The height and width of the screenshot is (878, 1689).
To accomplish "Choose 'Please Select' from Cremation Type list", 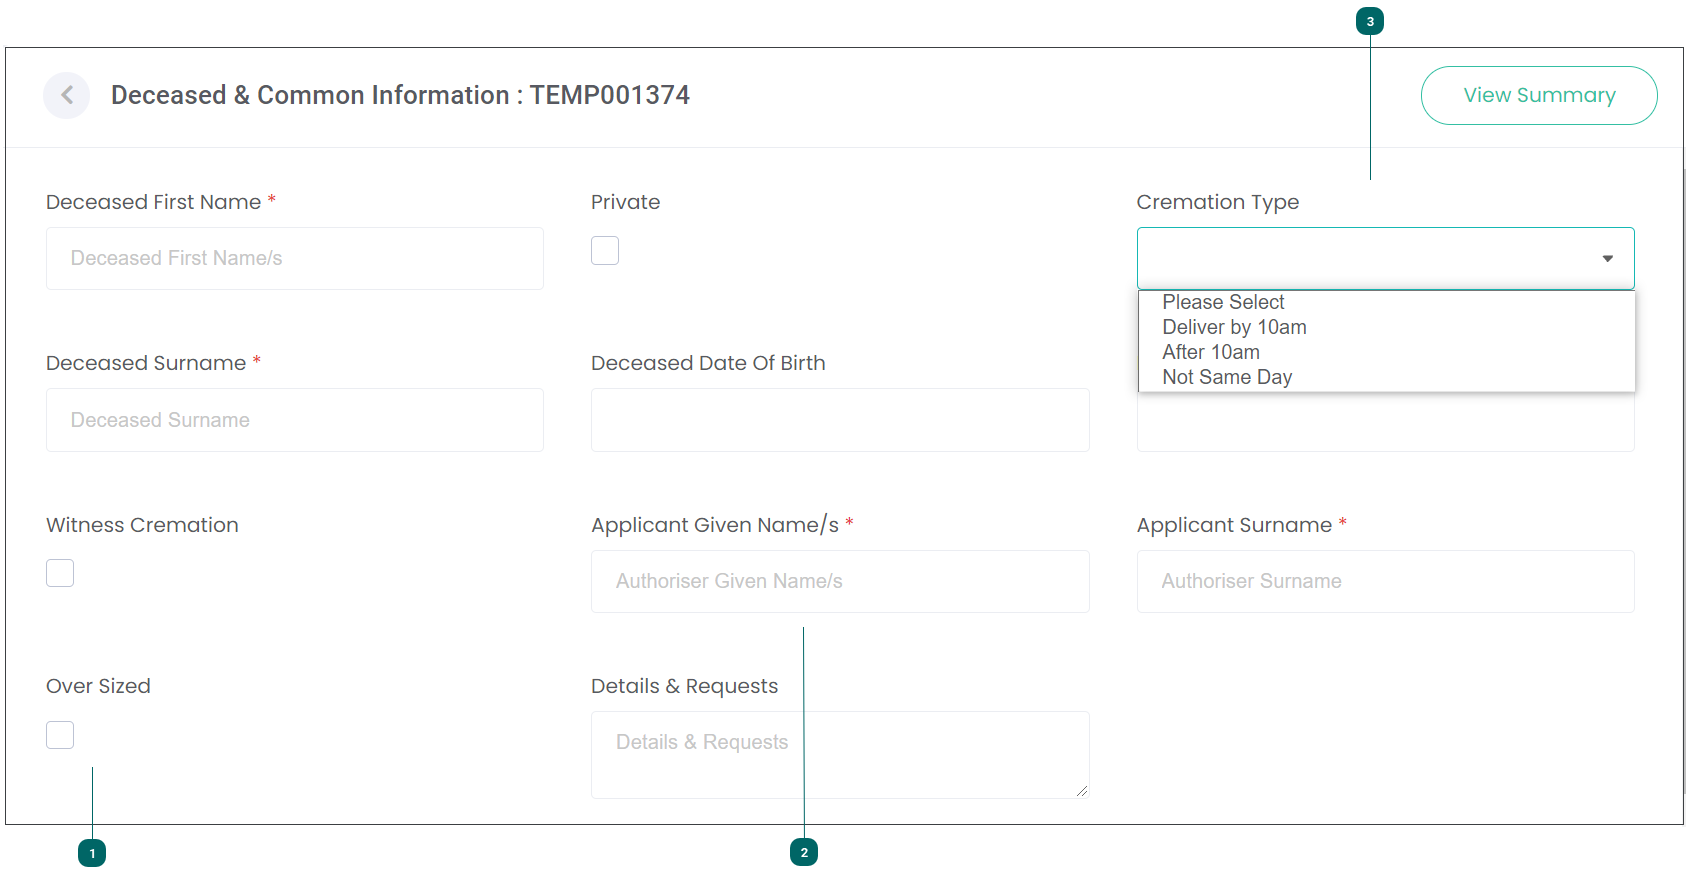I will pyautogui.click(x=1386, y=302).
